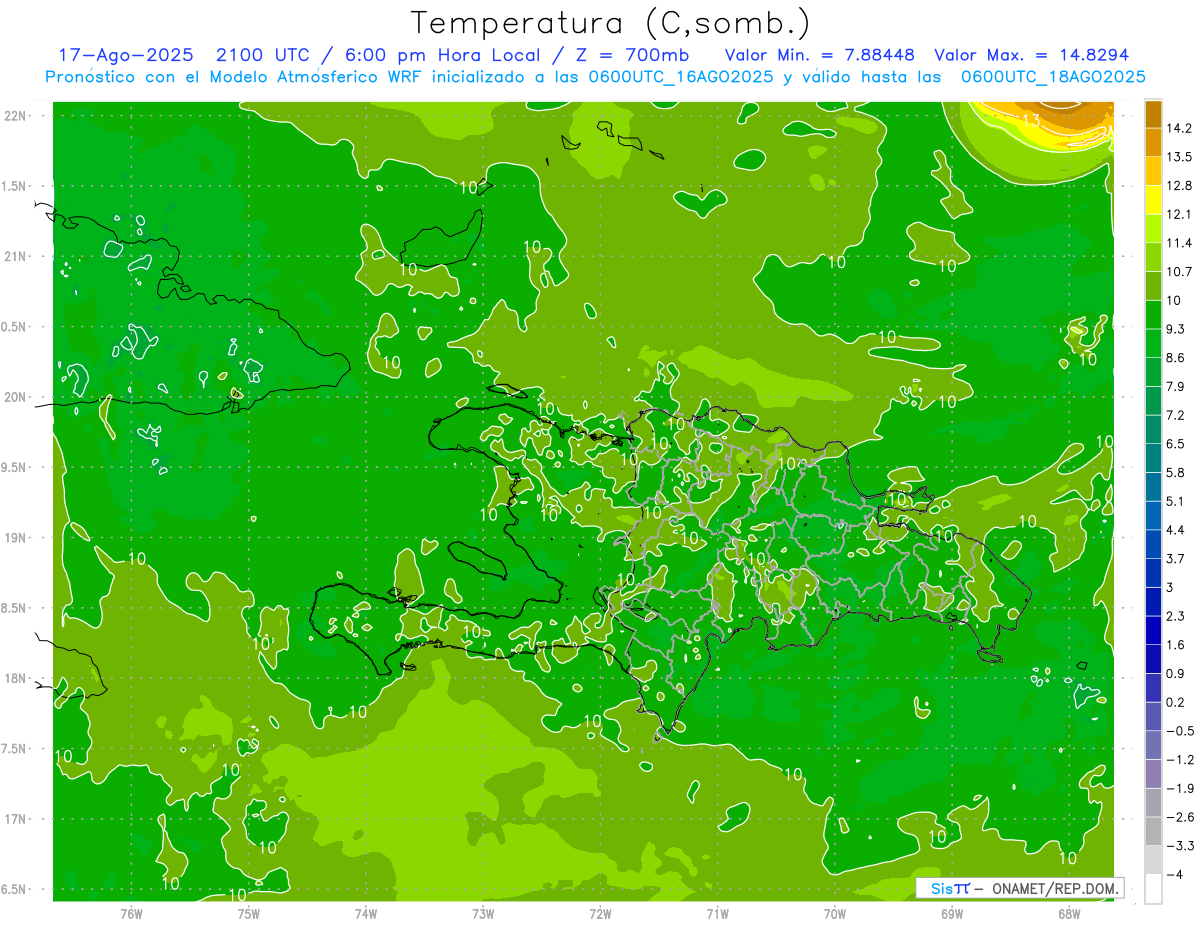Click the '74W' longitude axis label

365,914
